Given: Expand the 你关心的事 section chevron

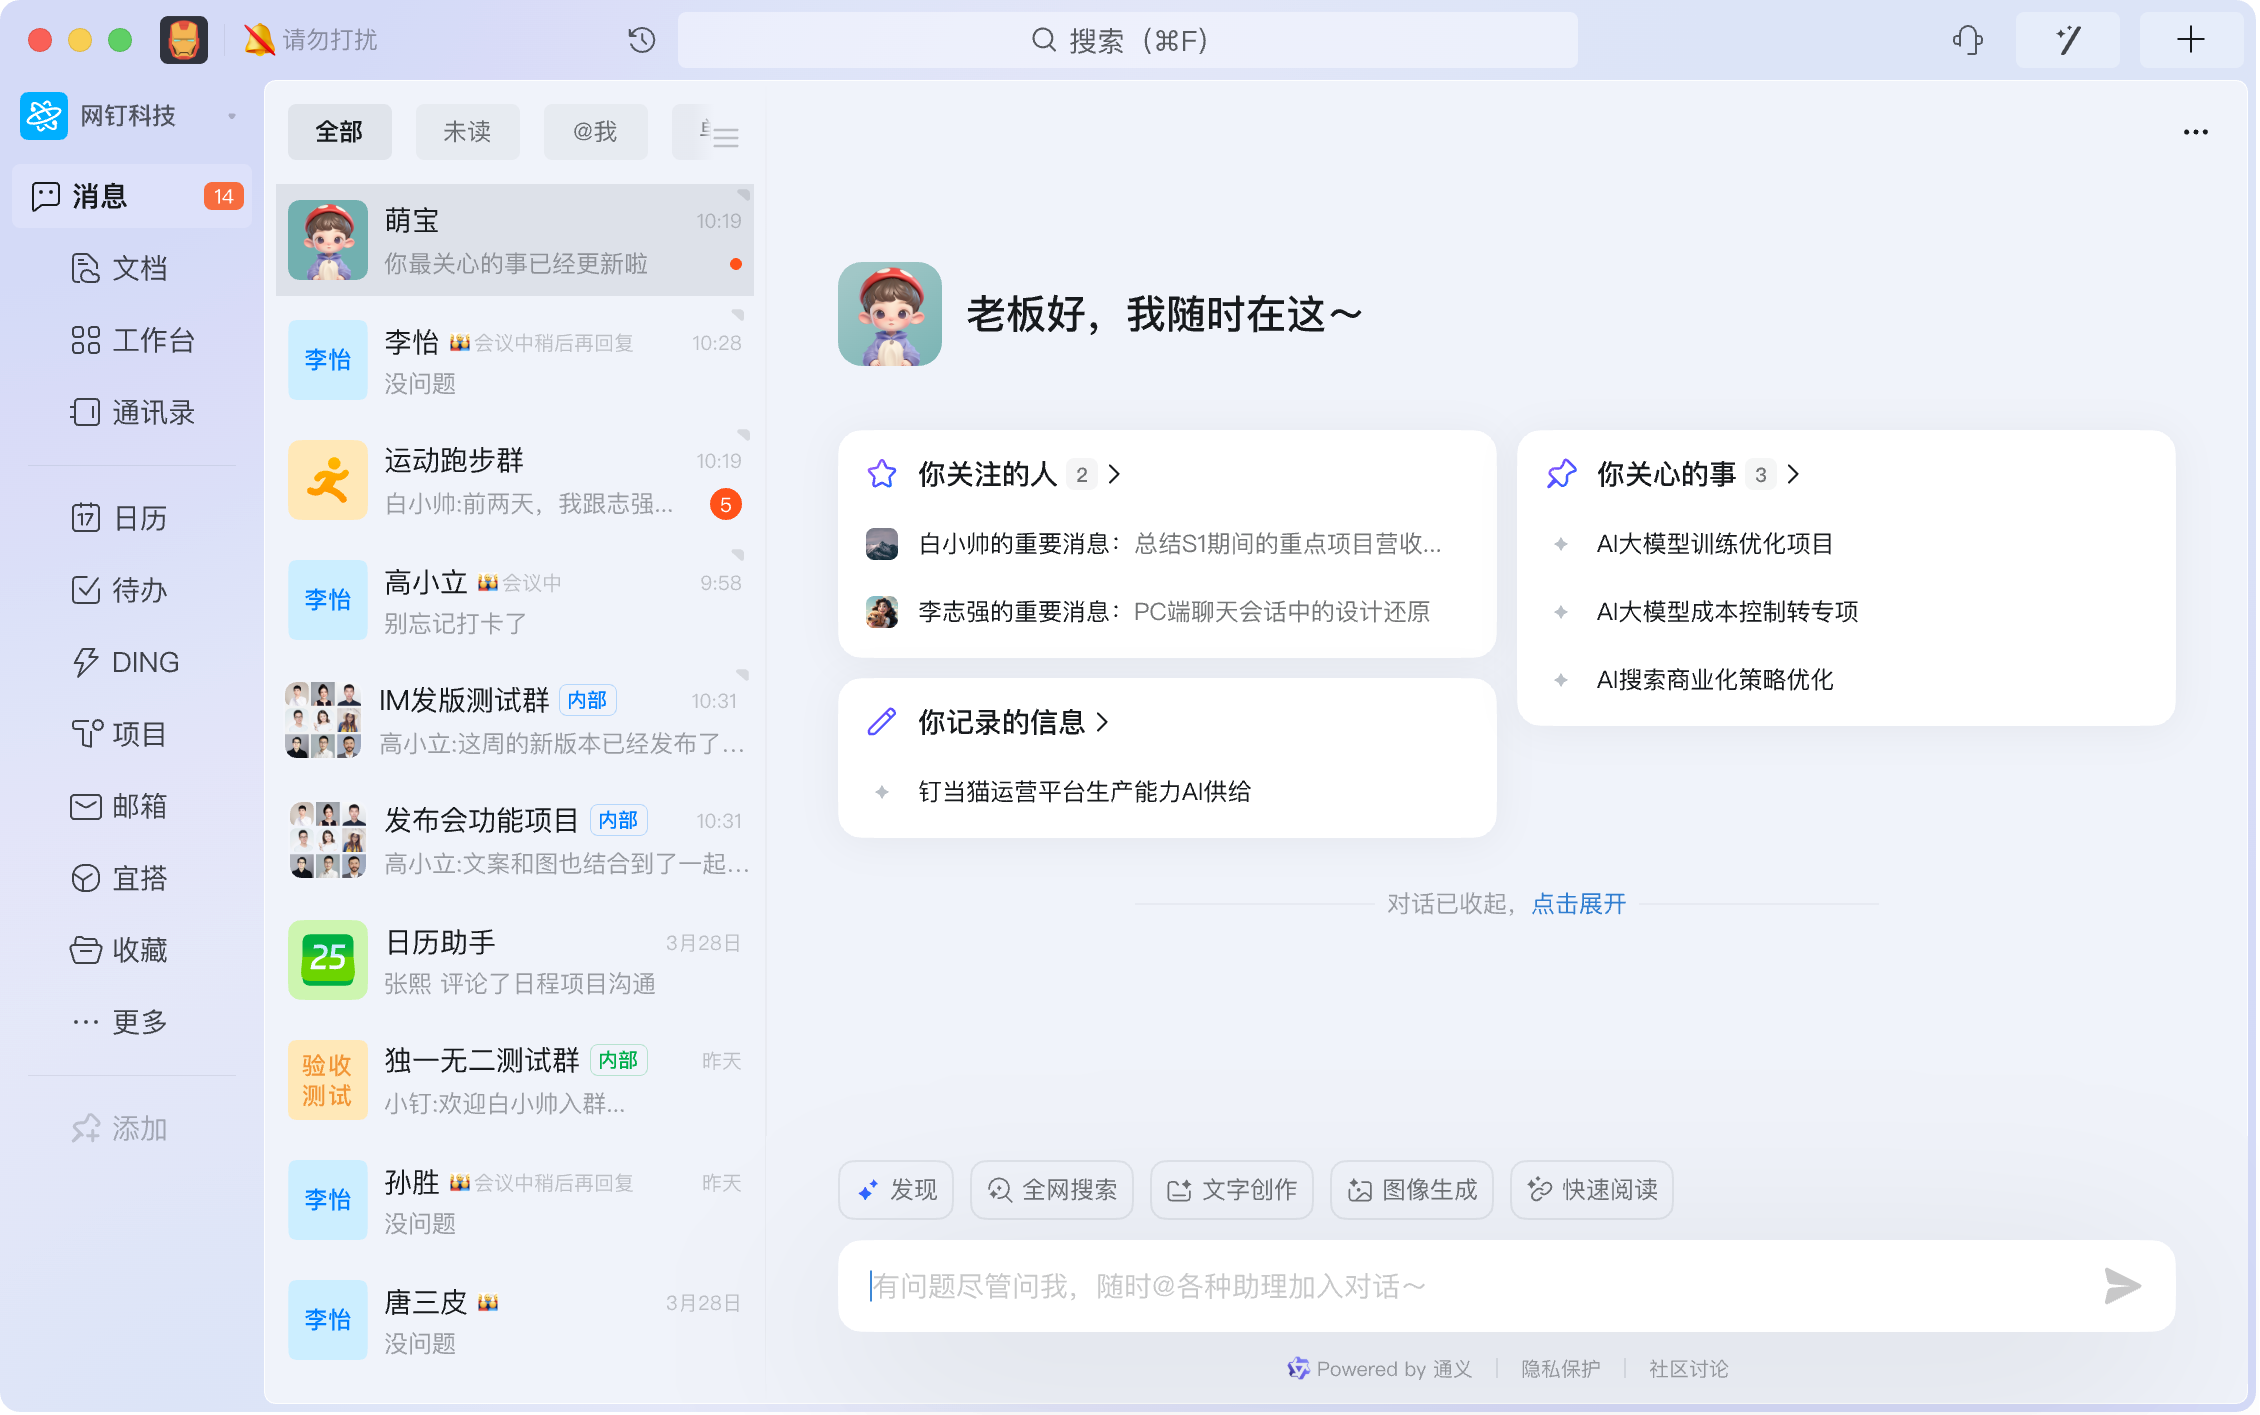Looking at the screenshot, I should [1794, 474].
